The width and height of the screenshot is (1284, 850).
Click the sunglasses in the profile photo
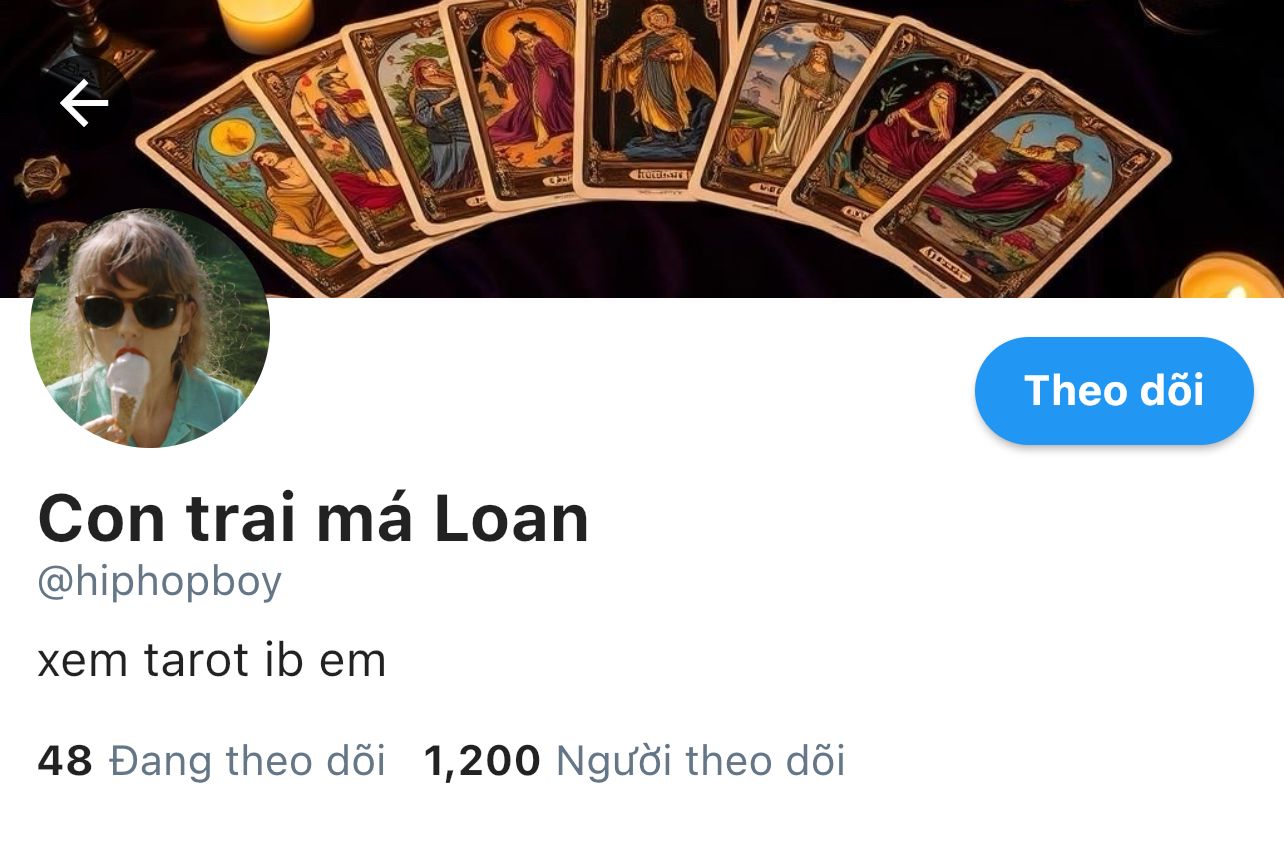(x=128, y=310)
